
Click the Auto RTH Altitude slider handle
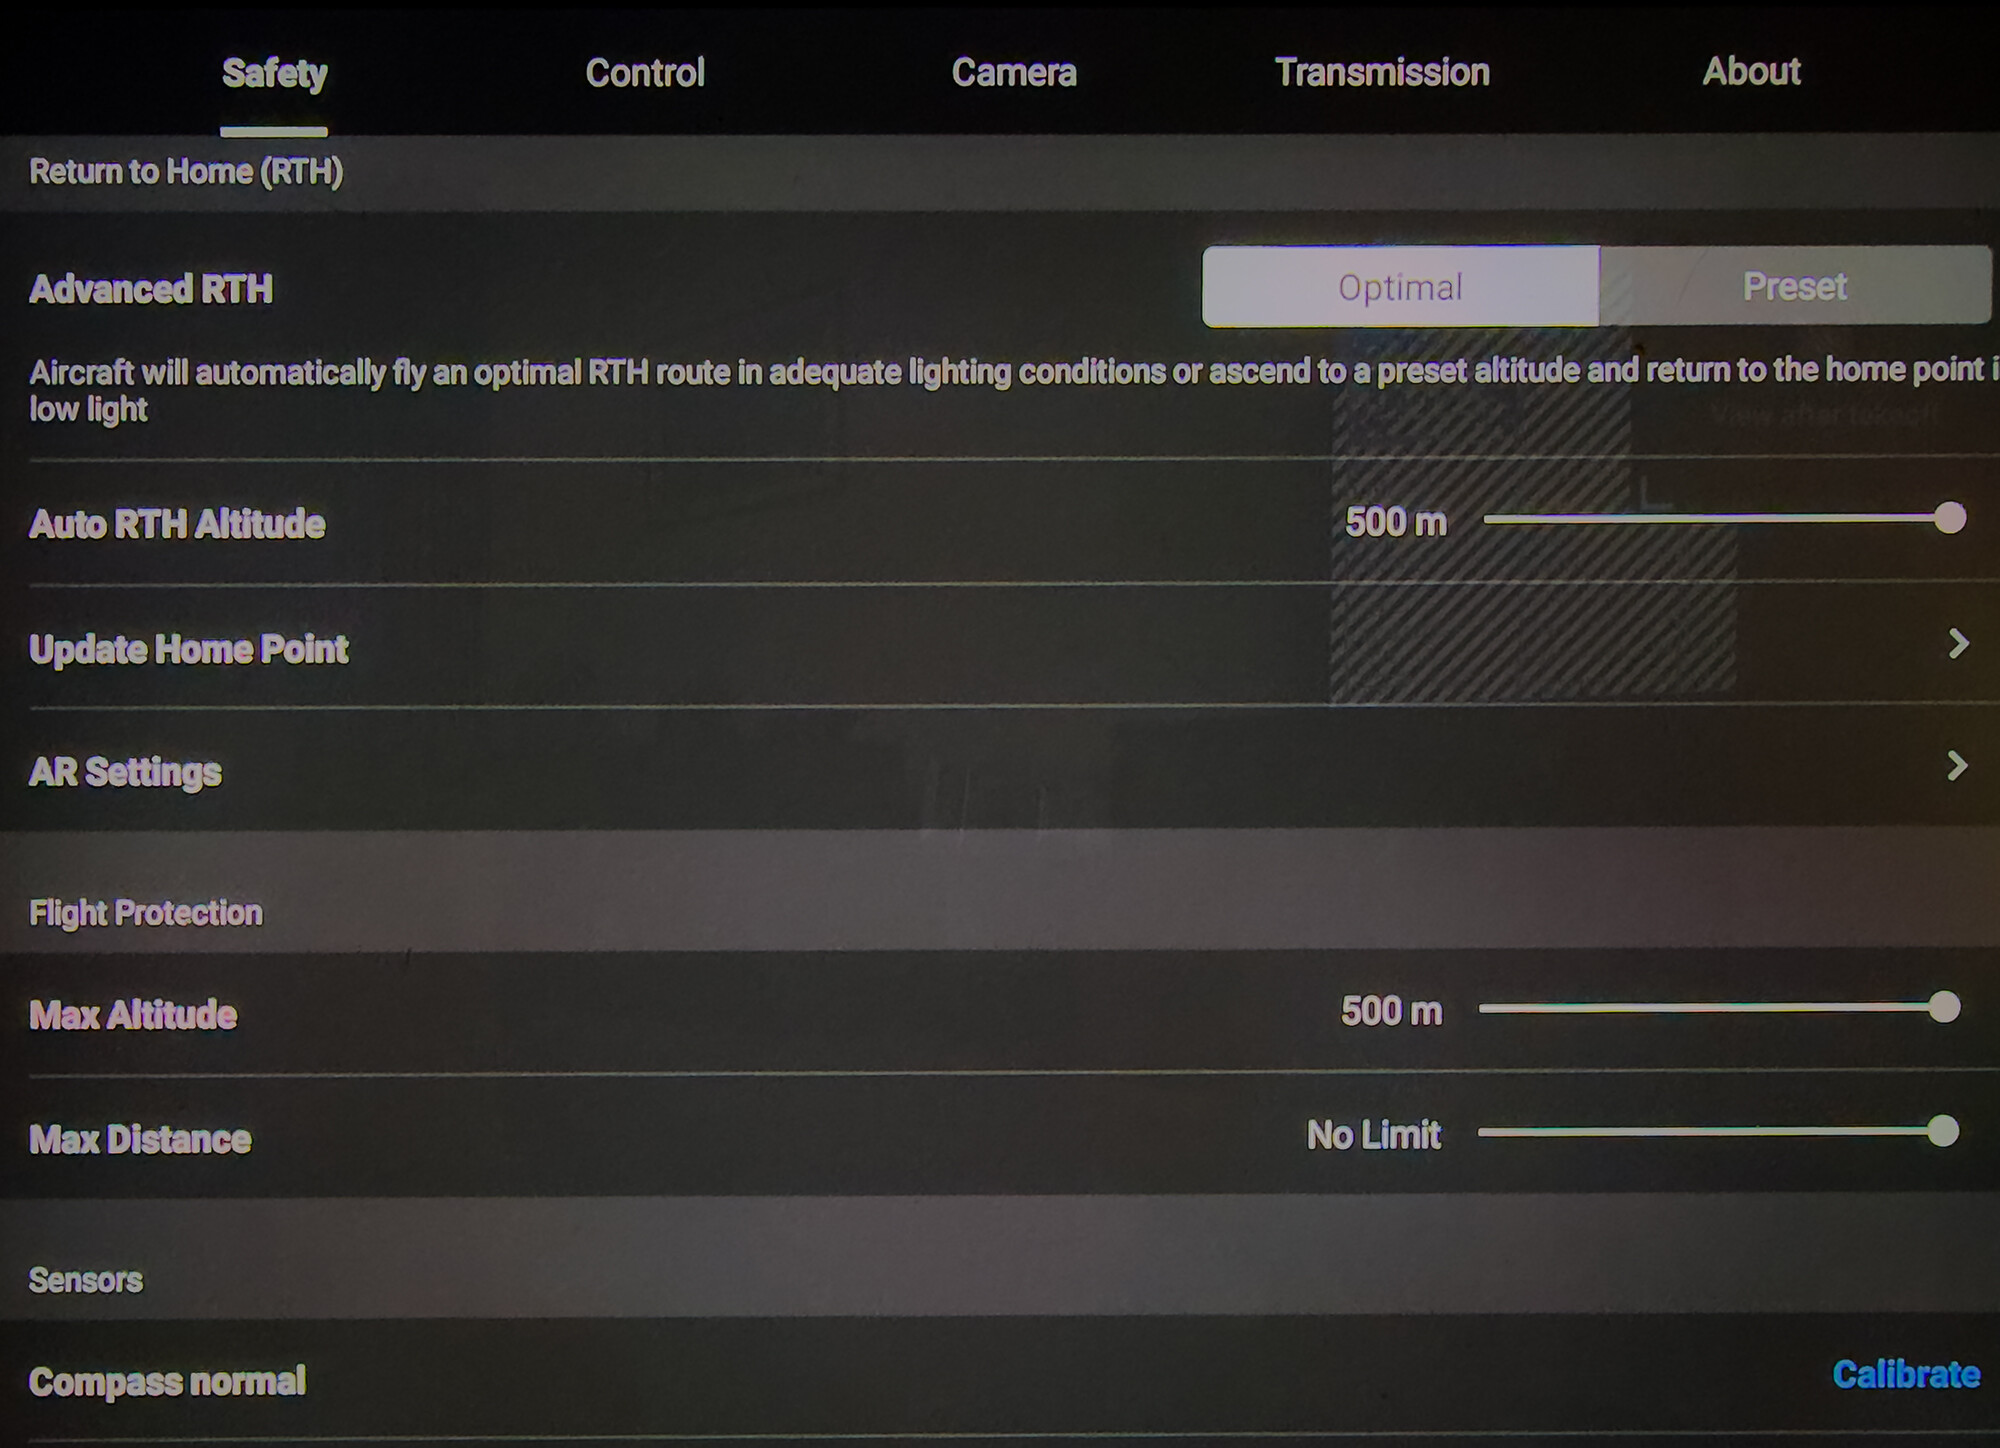[x=1949, y=518]
